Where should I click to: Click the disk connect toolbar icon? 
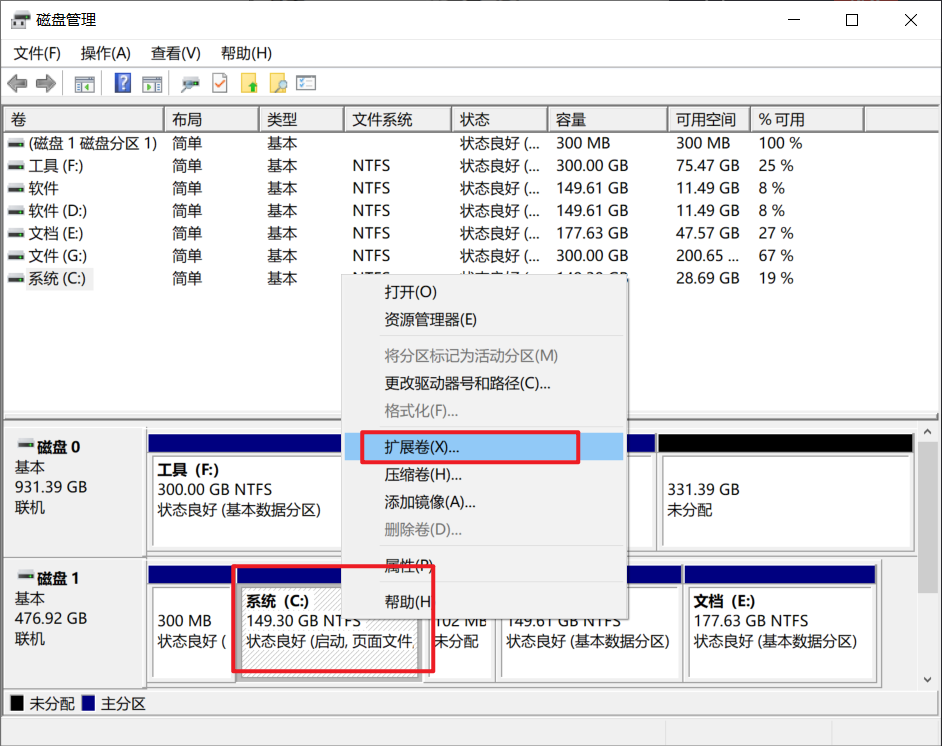tap(190, 84)
